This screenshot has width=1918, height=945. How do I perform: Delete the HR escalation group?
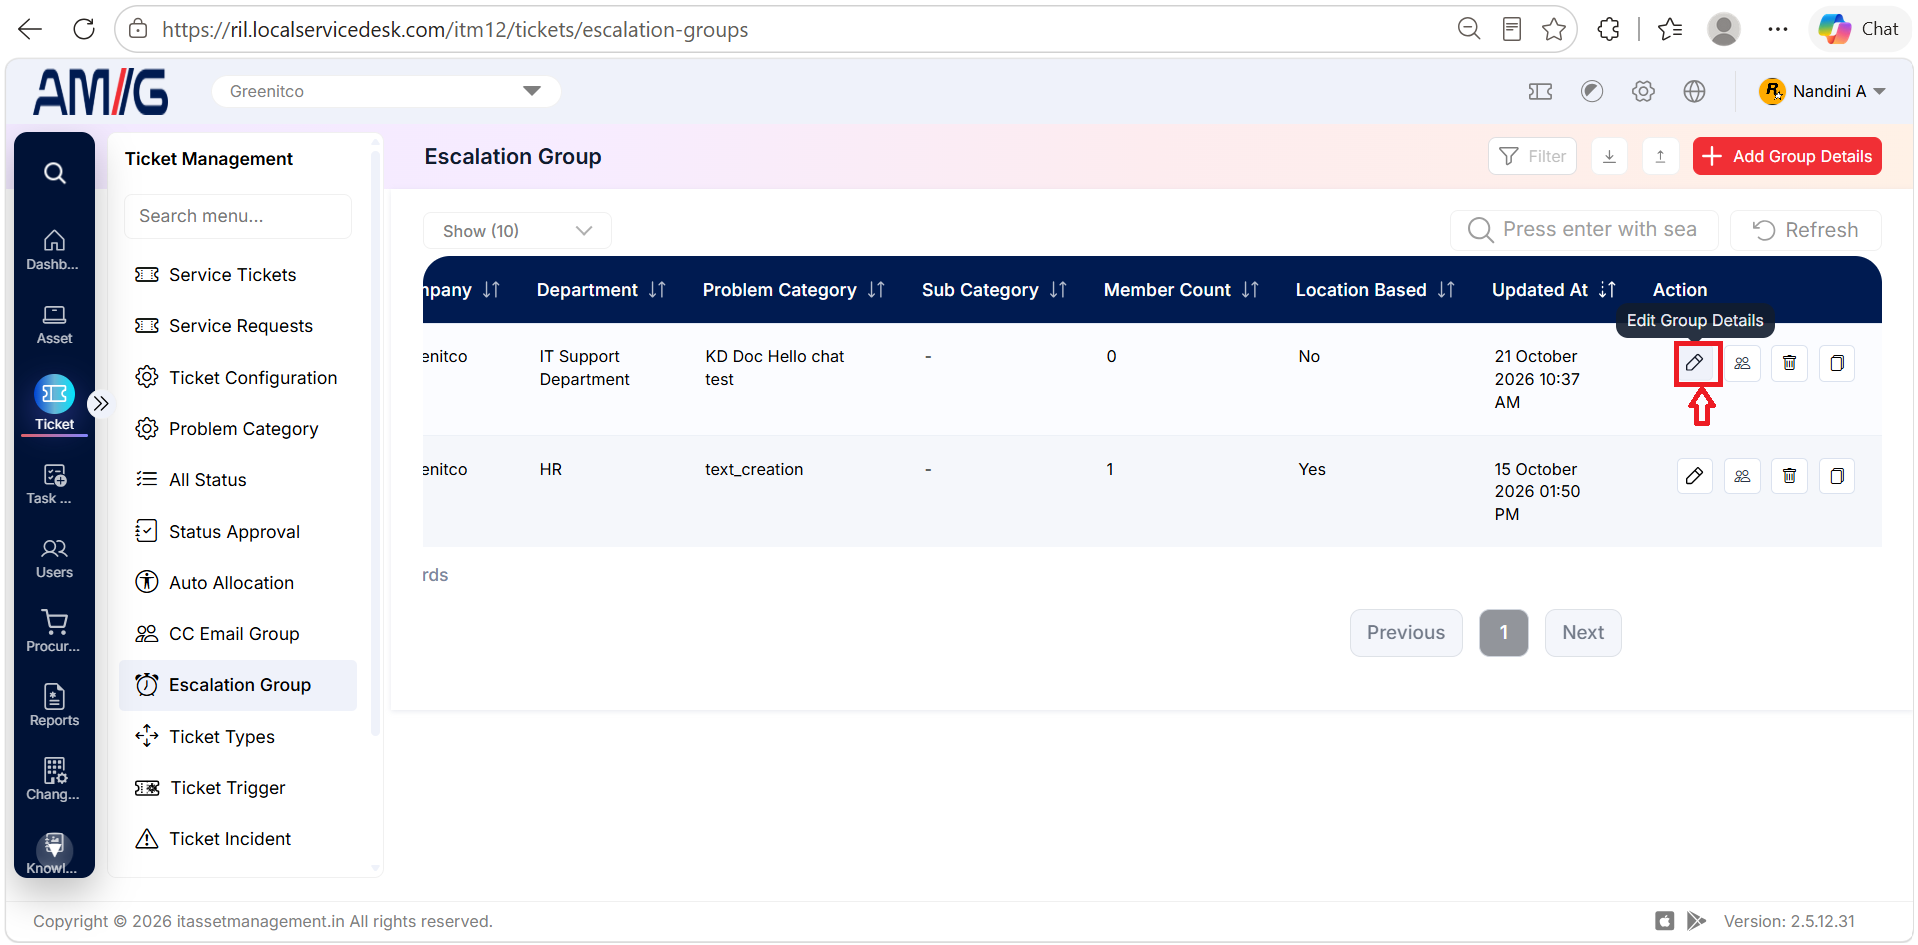click(x=1789, y=476)
